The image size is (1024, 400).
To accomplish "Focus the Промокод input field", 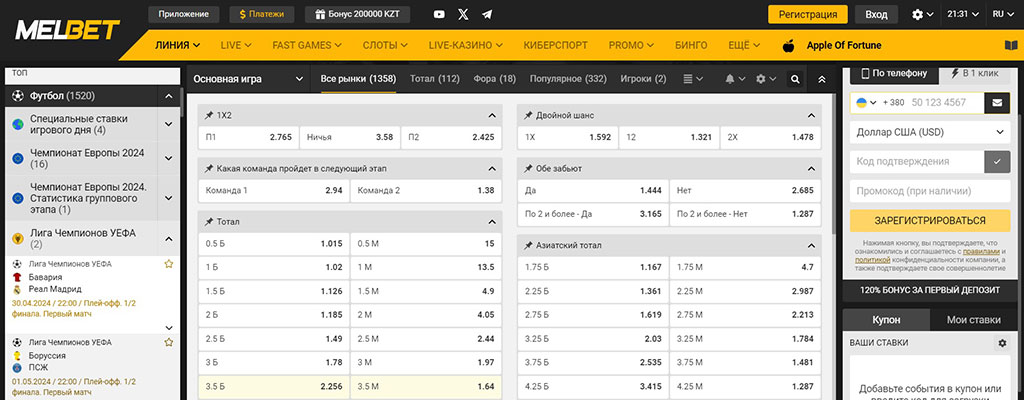I will [930, 192].
